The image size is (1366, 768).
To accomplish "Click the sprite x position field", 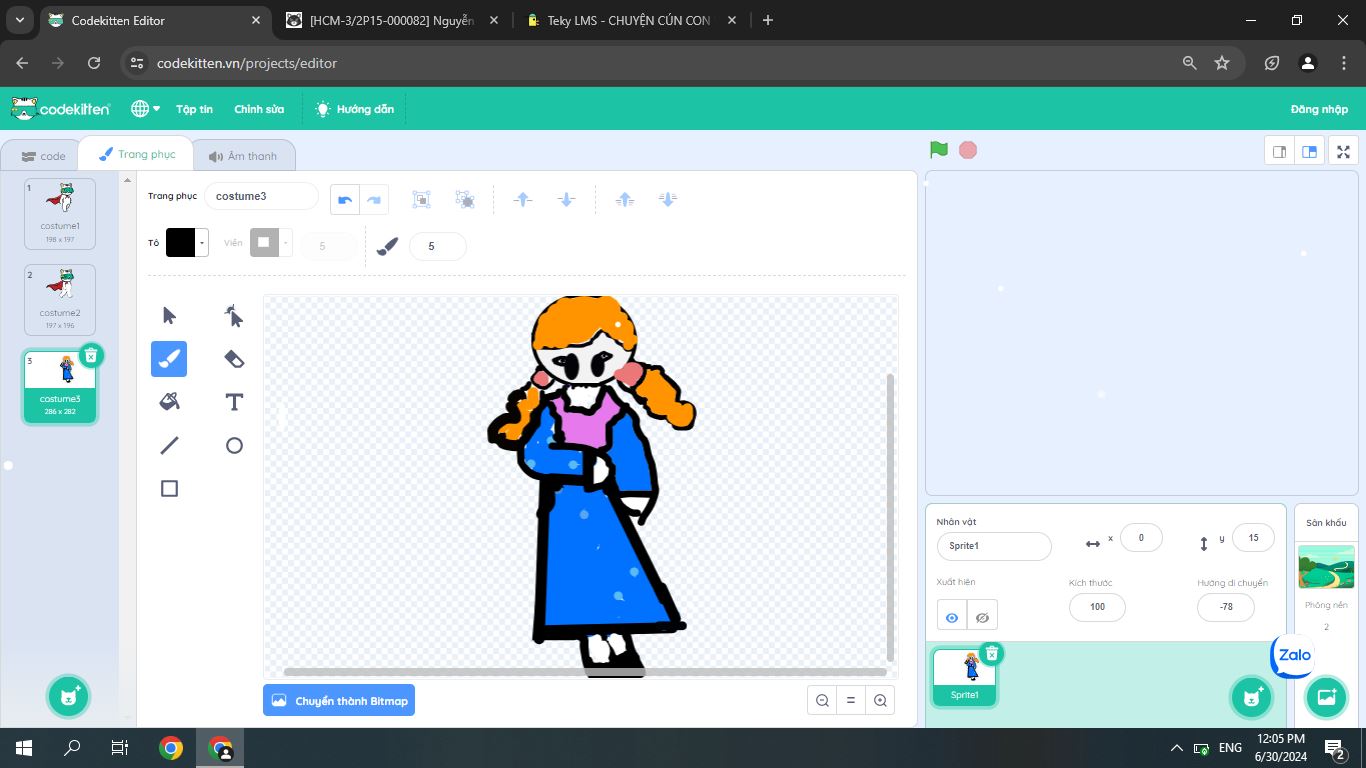I will click(x=1141, y=538).
